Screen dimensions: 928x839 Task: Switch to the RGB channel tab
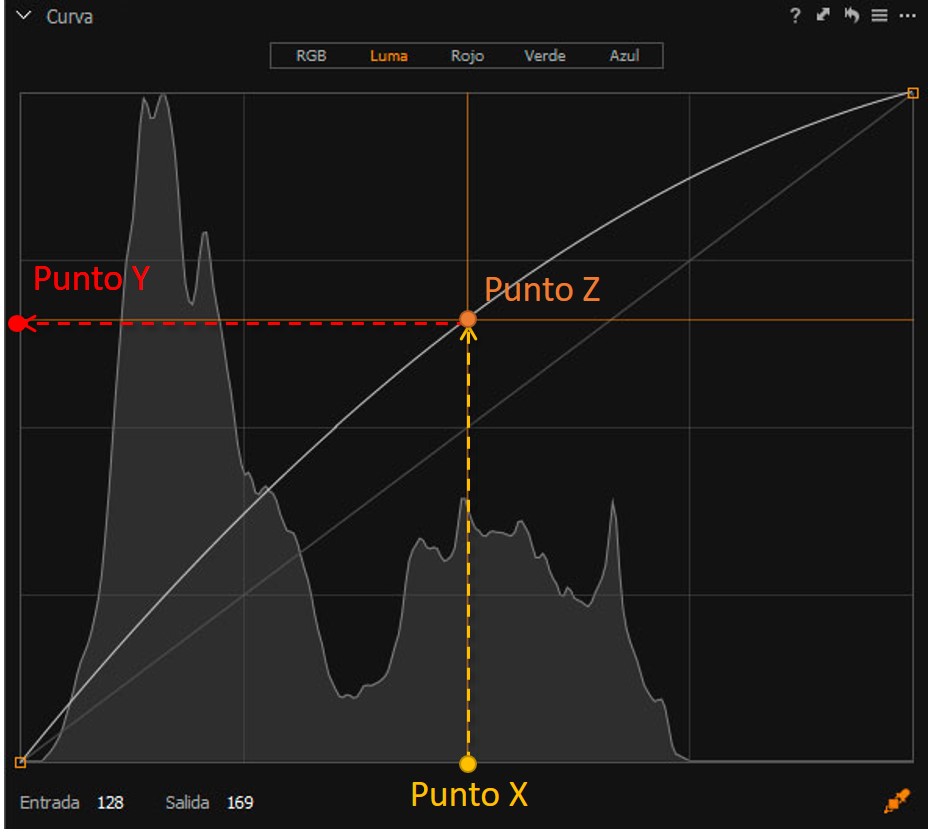[311, 56]
